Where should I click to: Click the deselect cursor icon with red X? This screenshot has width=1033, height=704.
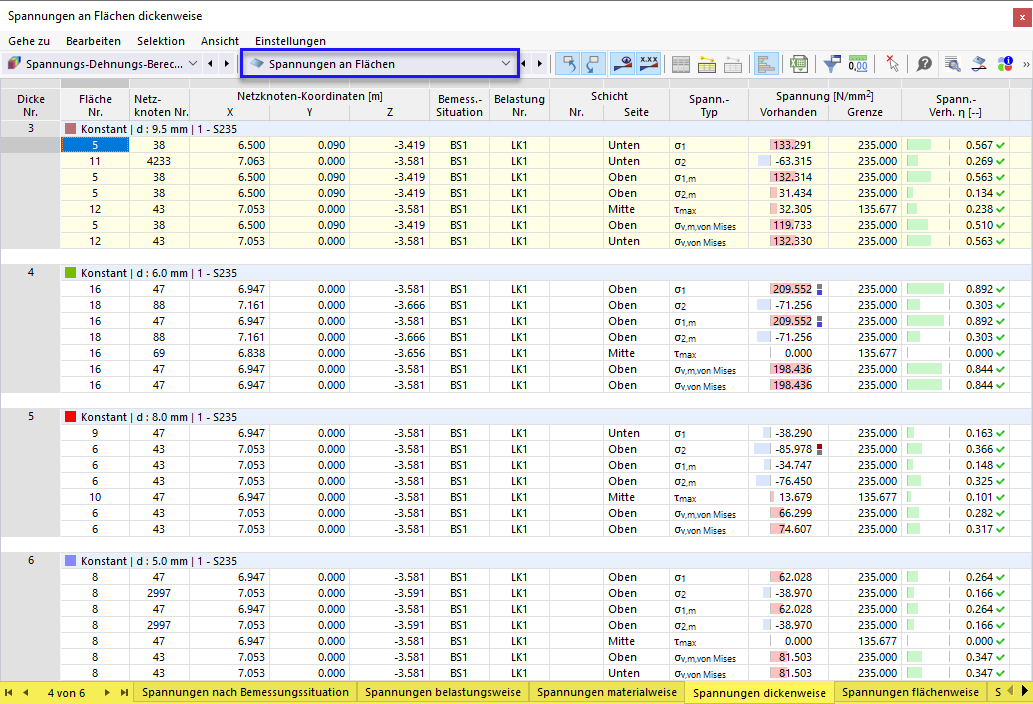pos(892,64)
